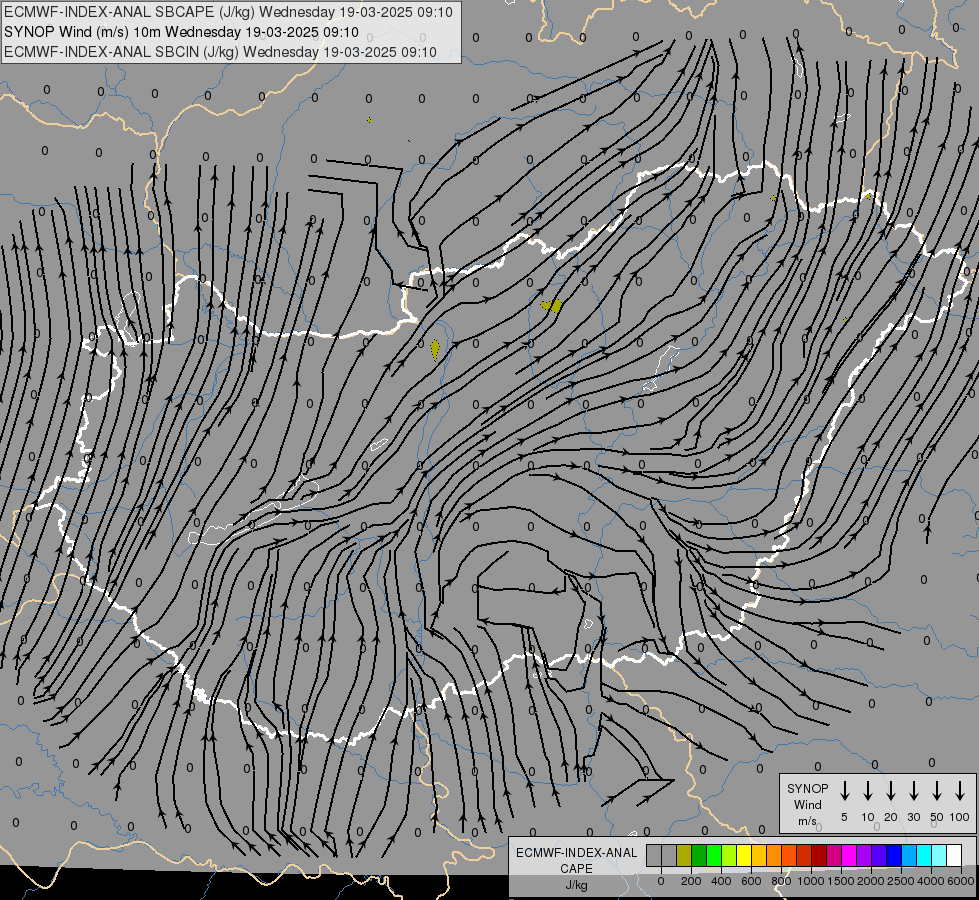979x900 pixels.
Task: Pick the amber swatch left of 800
Action: tap(759, 855)
